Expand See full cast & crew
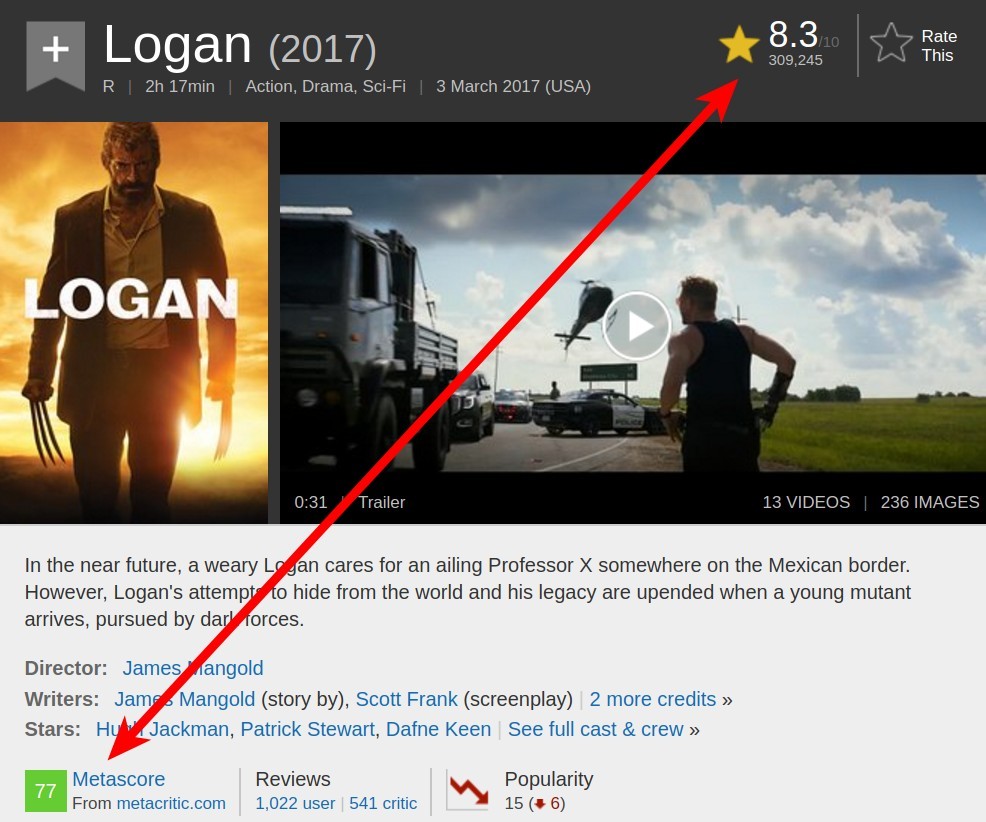 pos(595,729)
